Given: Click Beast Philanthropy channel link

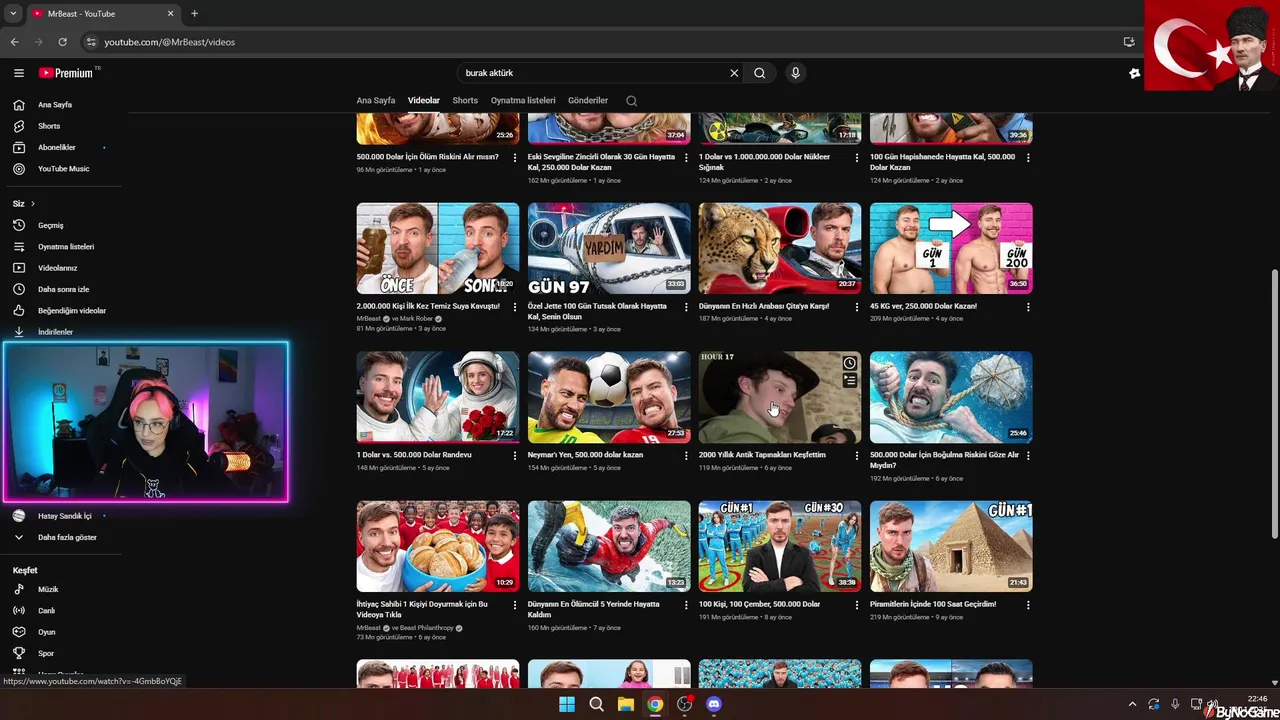Looking at the screenshot, I should pyautogui.click(x=427, y=628).
